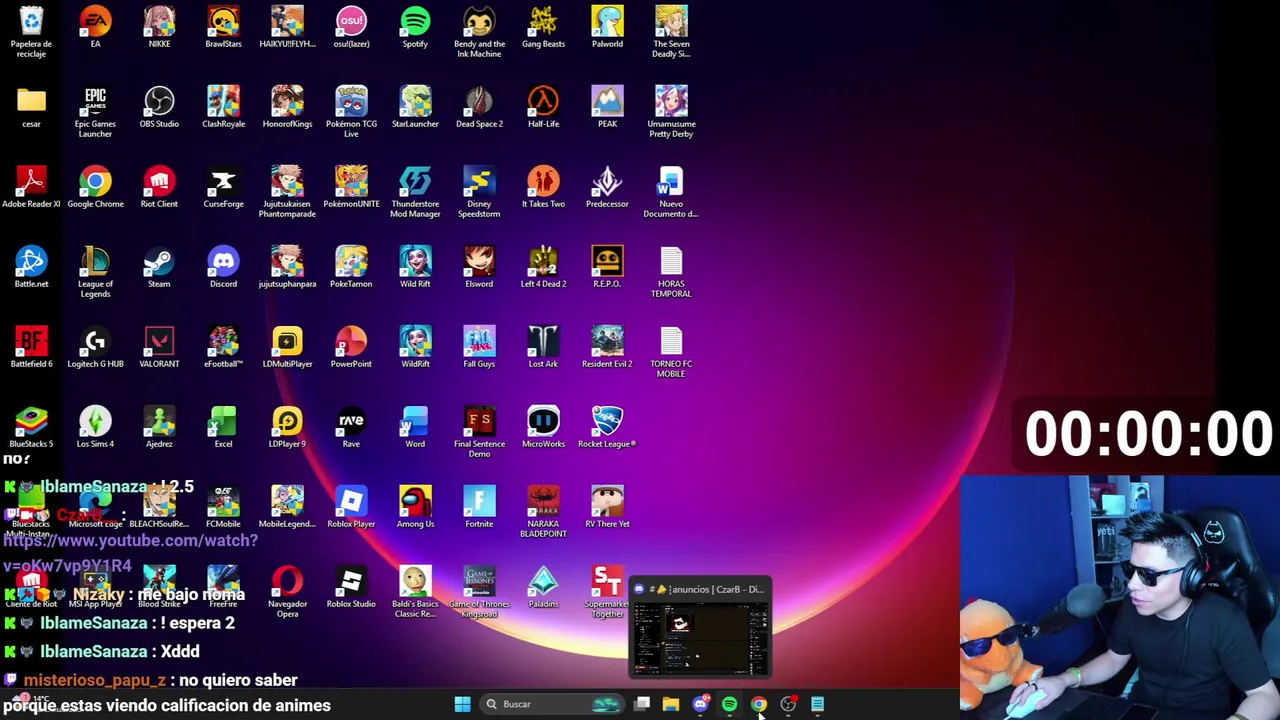Launch the VALORANT desktop shortcut

coord(159,347)
